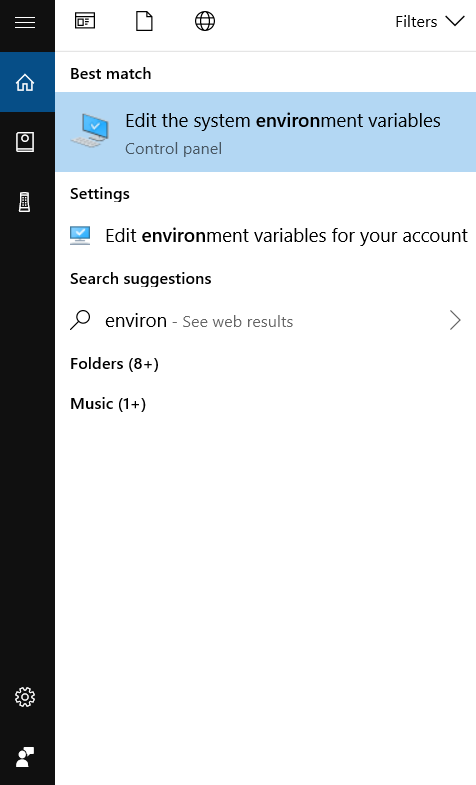Open Edit environment variables for your account
Viewport: 476px width, 785px height.
pyautogui.click(x=265, y=235)
